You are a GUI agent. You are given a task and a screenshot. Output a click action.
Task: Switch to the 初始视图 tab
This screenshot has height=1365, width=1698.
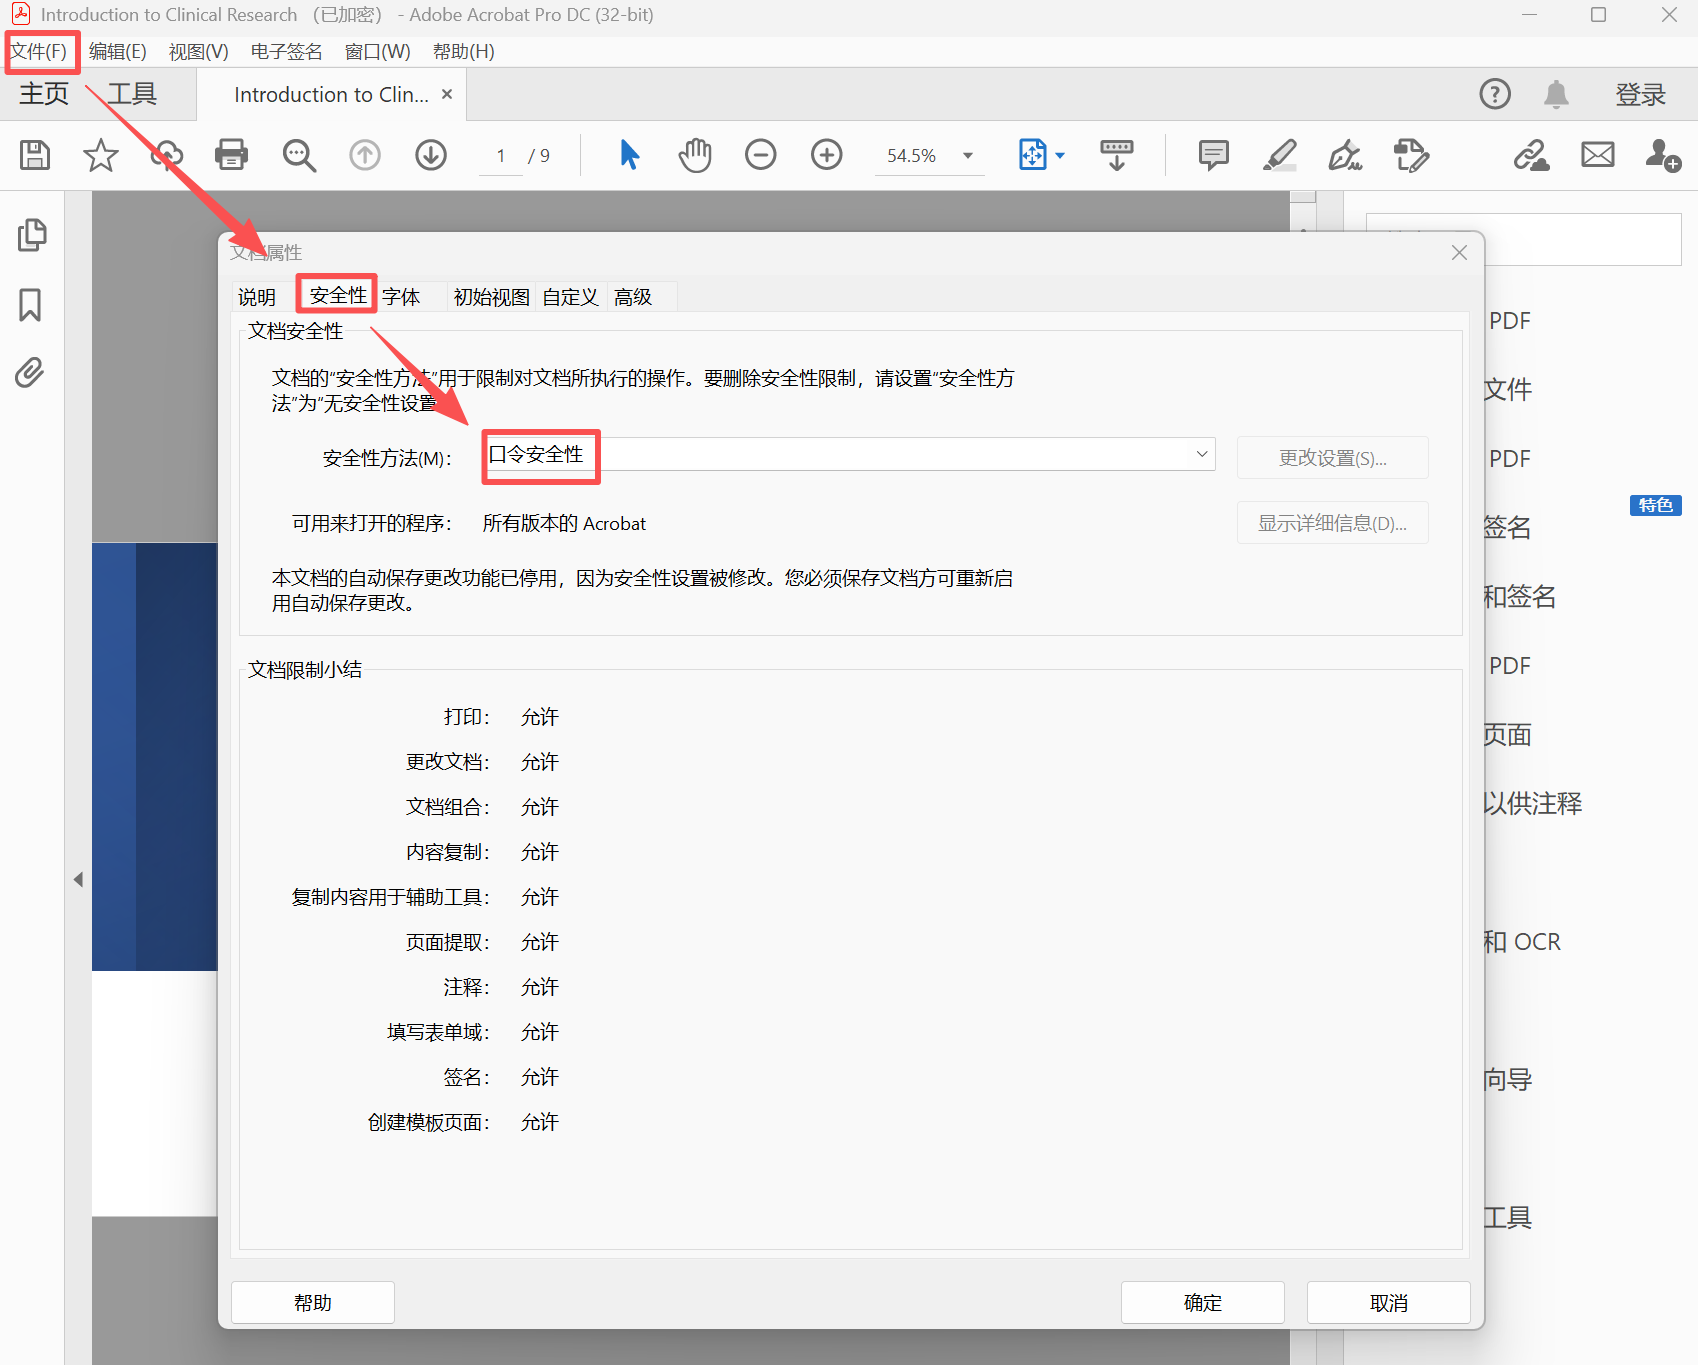490,296
